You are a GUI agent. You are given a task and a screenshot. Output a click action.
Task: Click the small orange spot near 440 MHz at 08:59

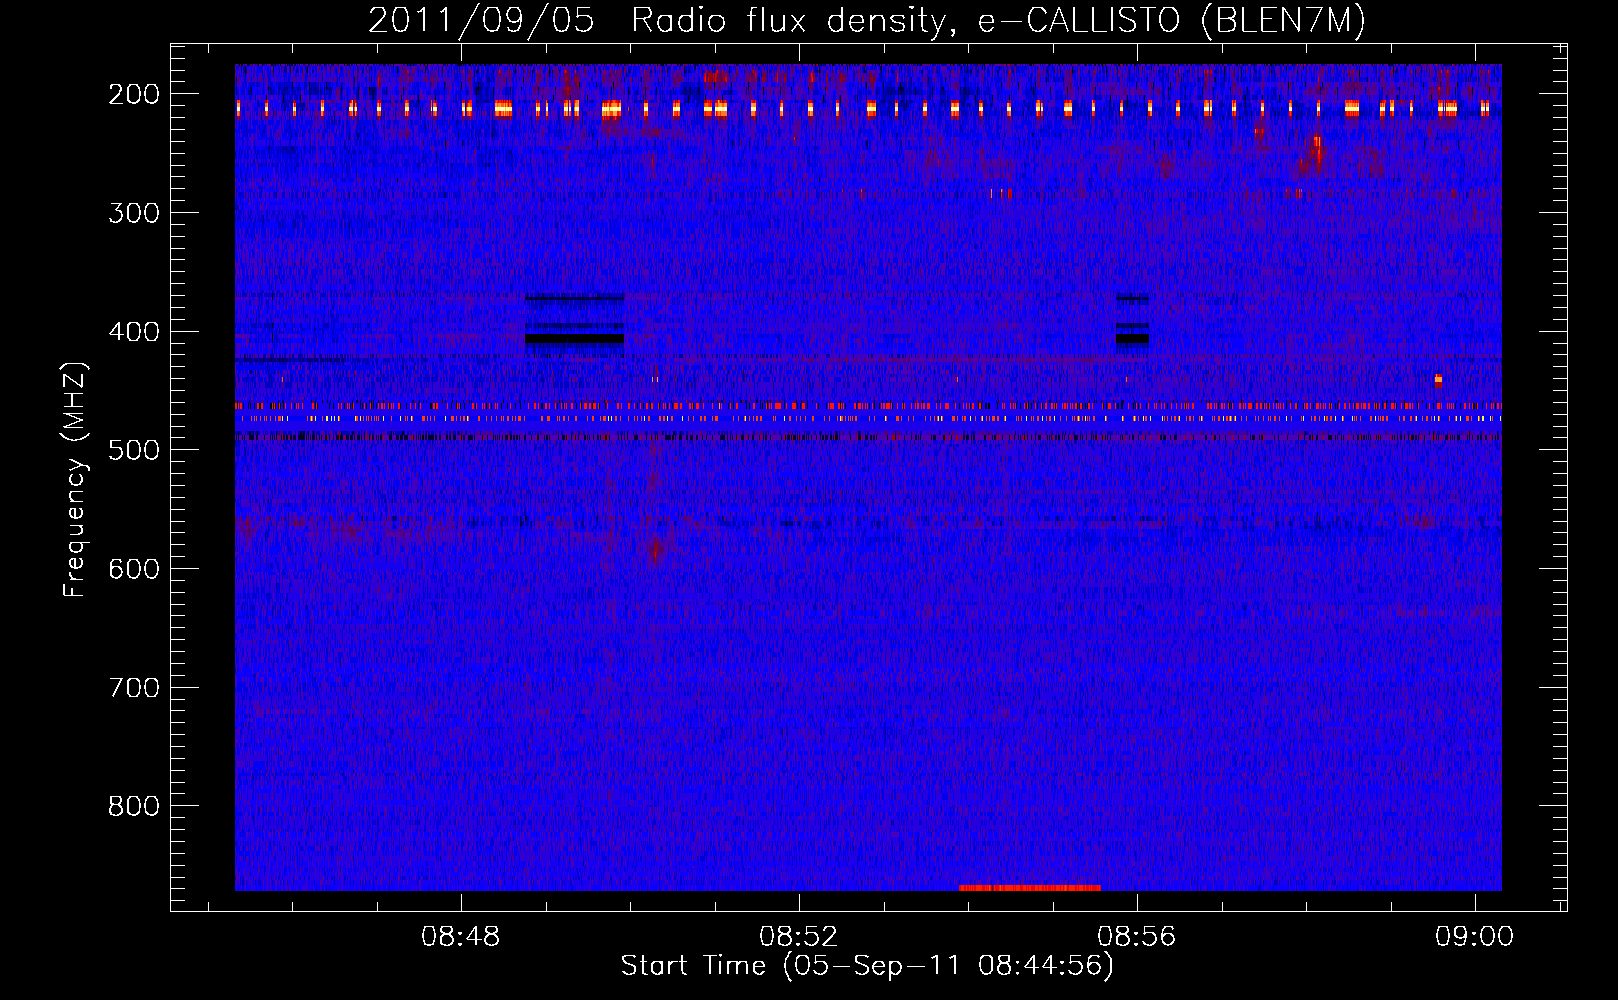click(1438, 379)
